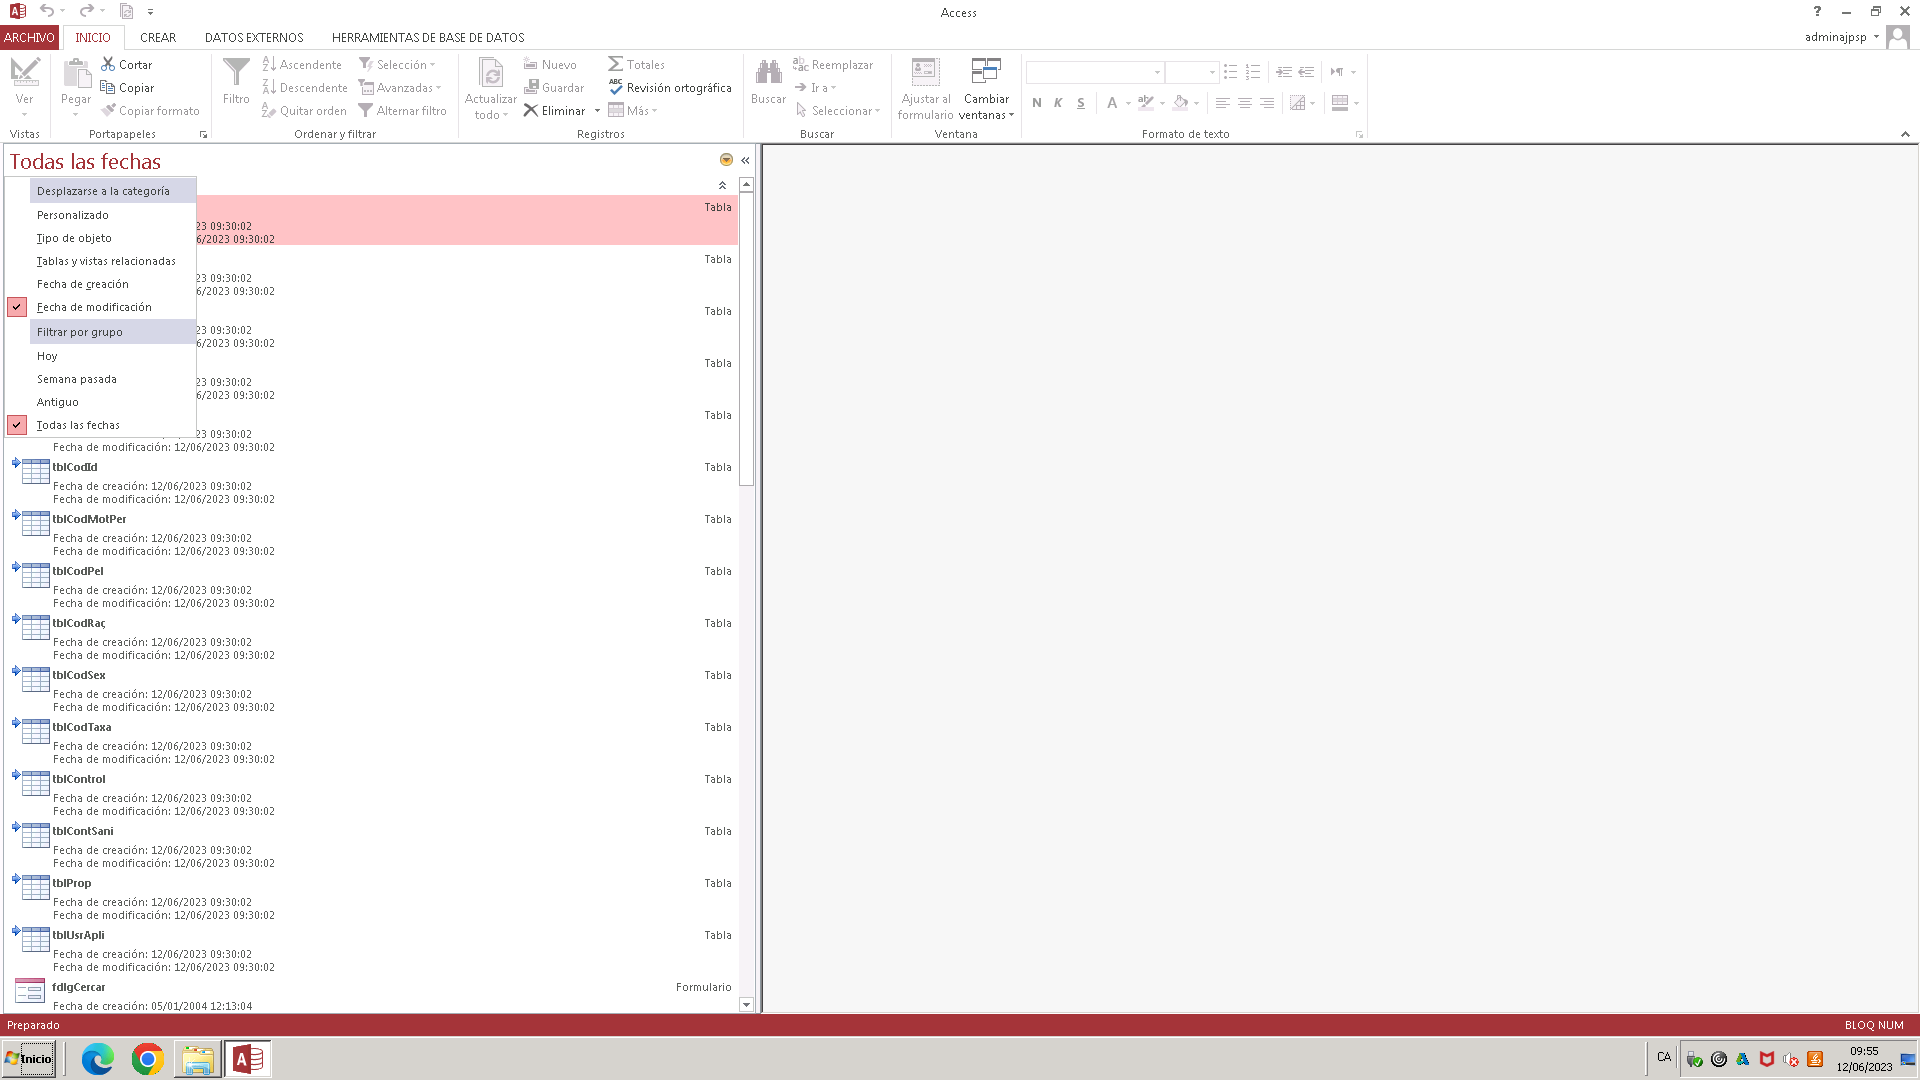Check the Fecha de modificación option
The width and height of the screenshot is (1920, 1080).
point(94,307)
